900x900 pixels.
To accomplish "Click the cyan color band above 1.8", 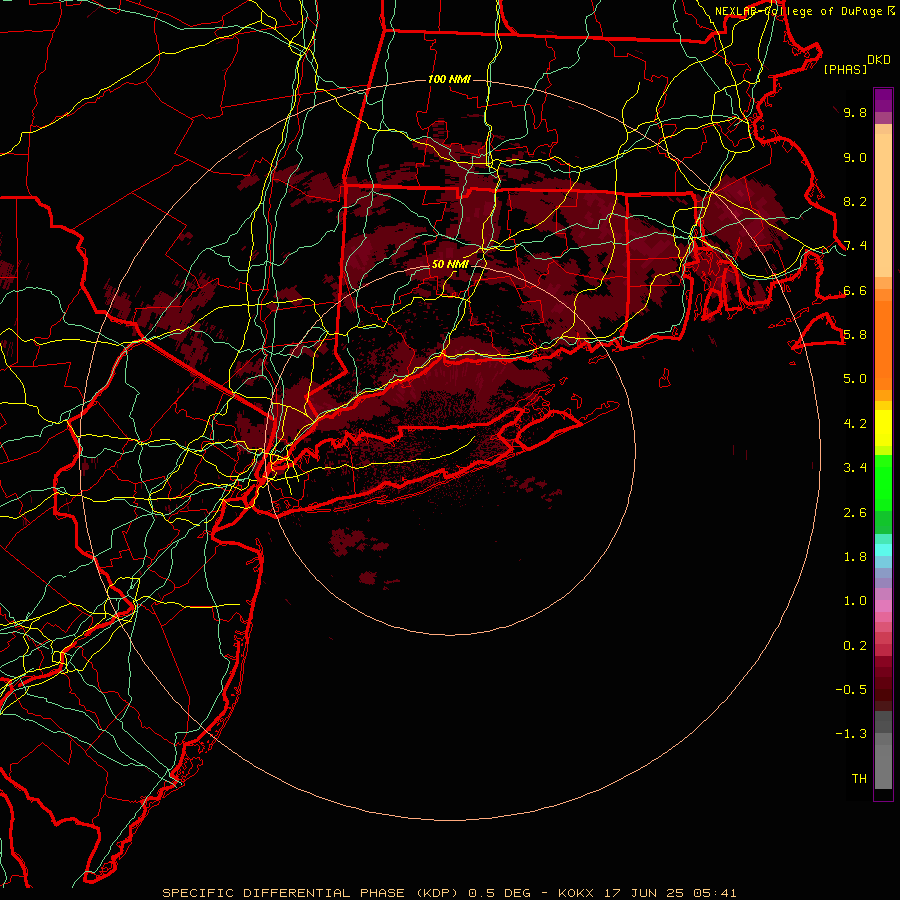I will click(883, 549).
